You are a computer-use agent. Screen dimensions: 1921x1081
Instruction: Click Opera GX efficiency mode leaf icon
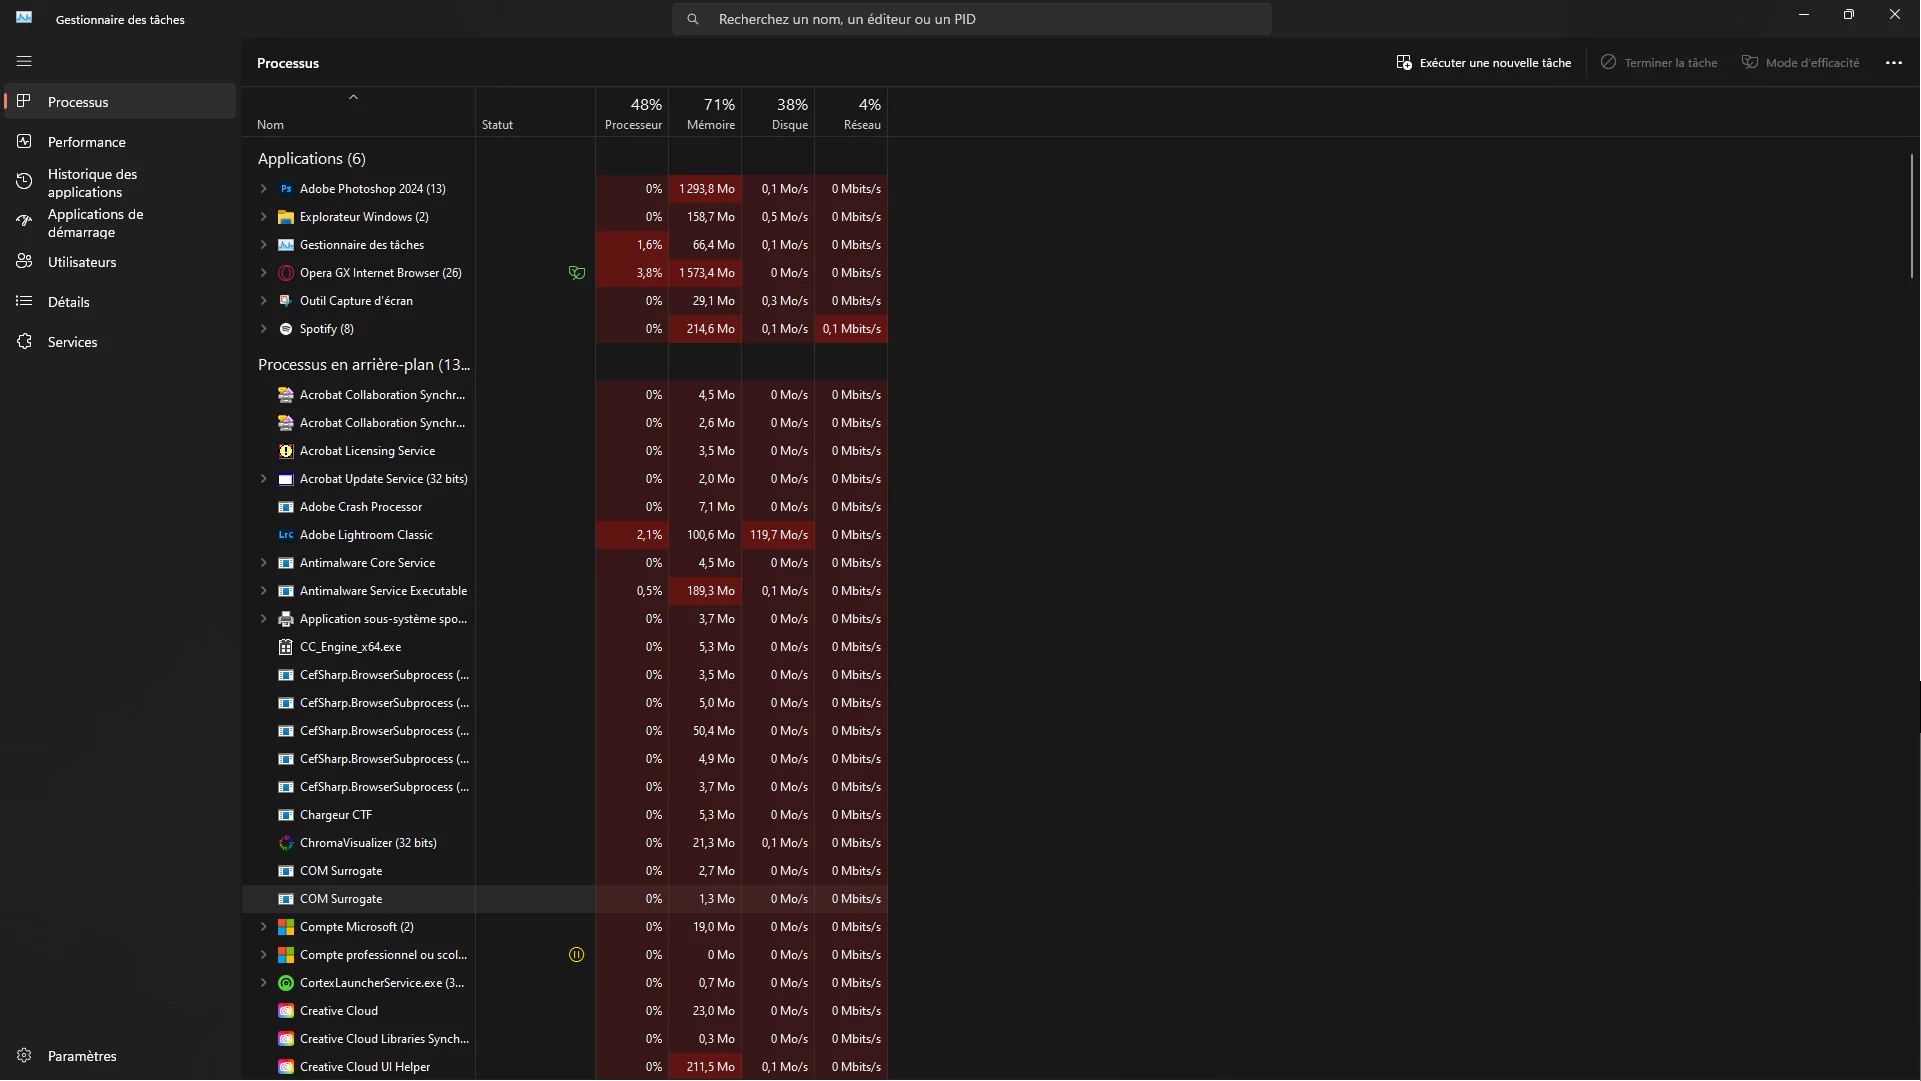click(576, 273)
